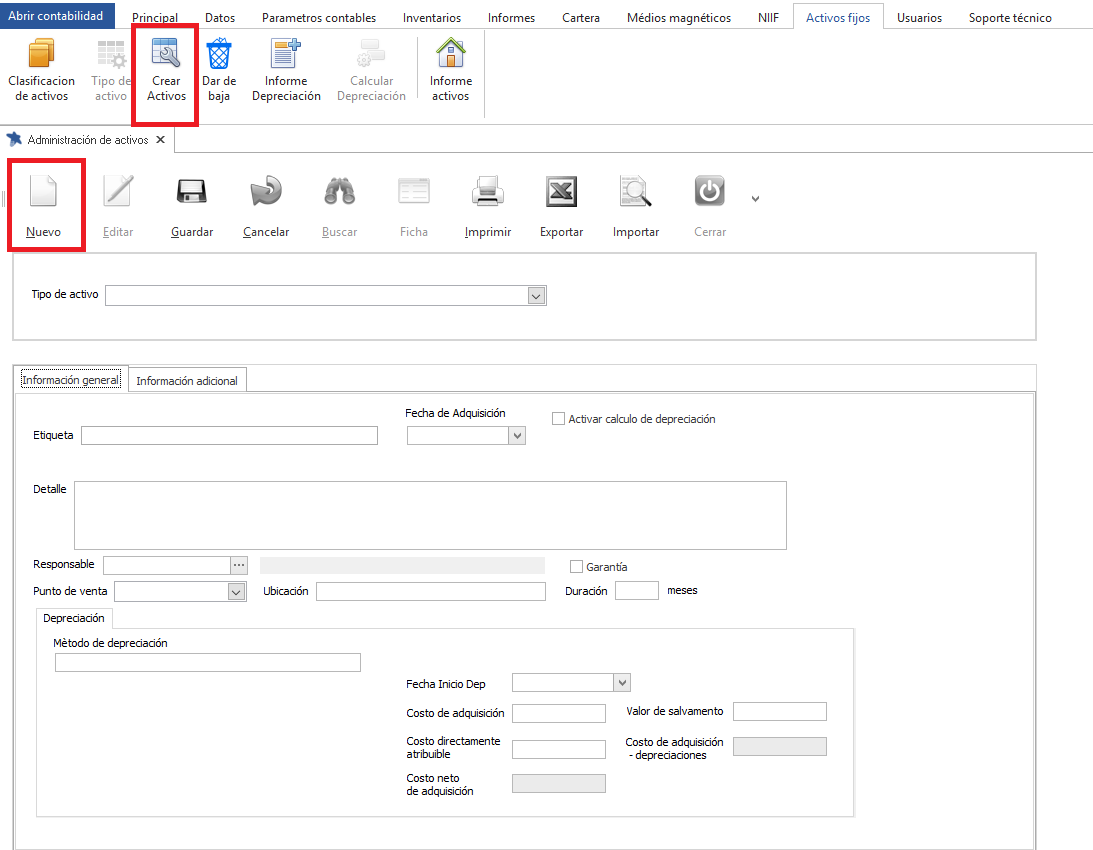
Task: Create a new record with Nuevo
Action: pyautogui.click(x=44, y=192)
